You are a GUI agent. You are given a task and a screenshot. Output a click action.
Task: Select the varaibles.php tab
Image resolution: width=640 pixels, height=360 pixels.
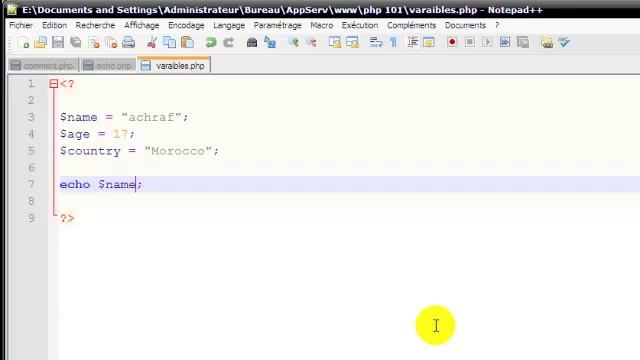click(x=174, y=65)
